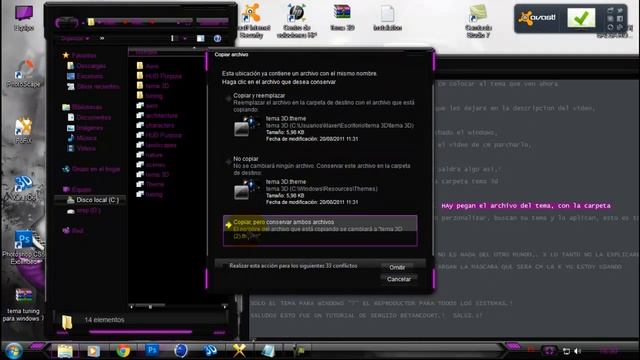The image size is (640, 360).
Task: Toggle the preview pane icon in the Explorer toolbar
Action: point(200,38)
